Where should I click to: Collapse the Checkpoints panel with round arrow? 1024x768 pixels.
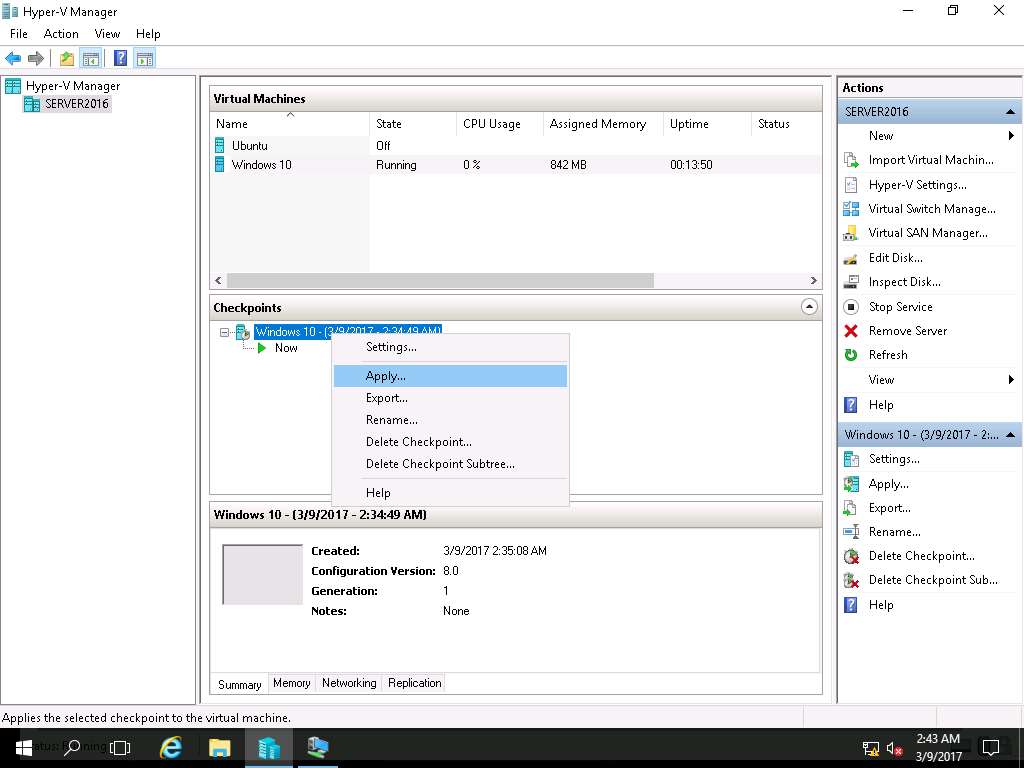[808, 306]
